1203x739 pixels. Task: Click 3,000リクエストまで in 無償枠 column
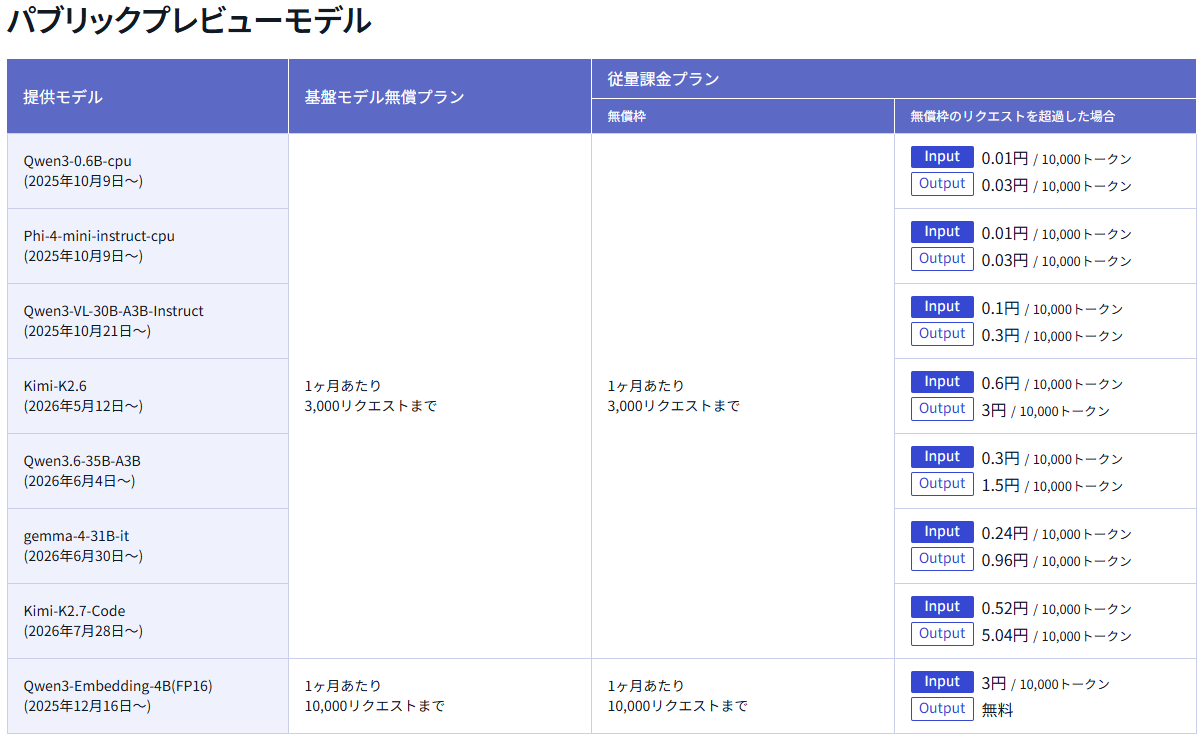point(673,406)
